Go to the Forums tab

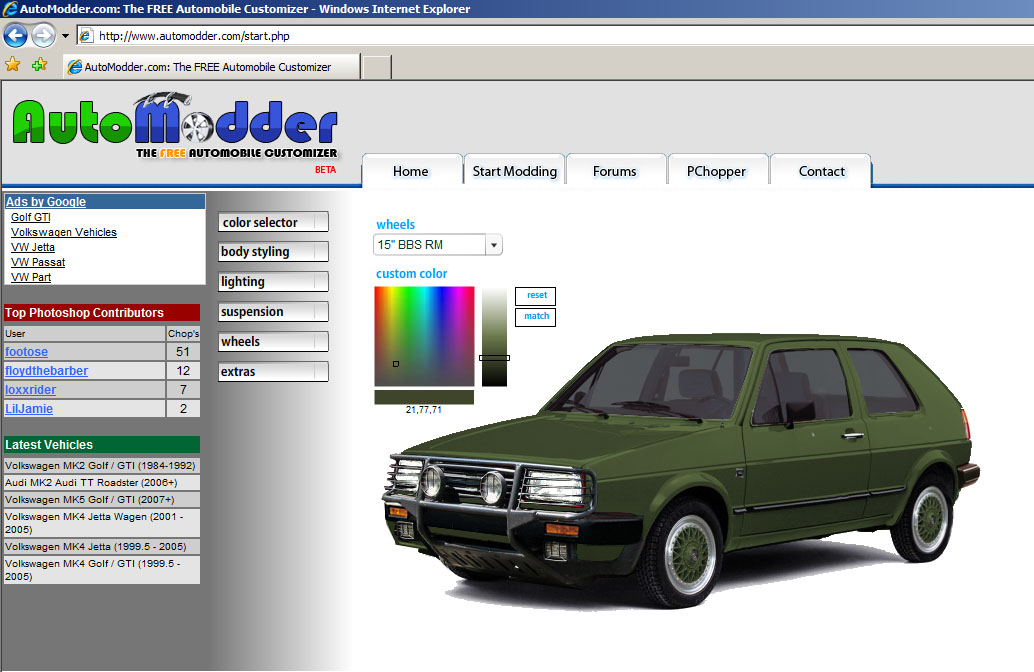[x=615, y=171]
